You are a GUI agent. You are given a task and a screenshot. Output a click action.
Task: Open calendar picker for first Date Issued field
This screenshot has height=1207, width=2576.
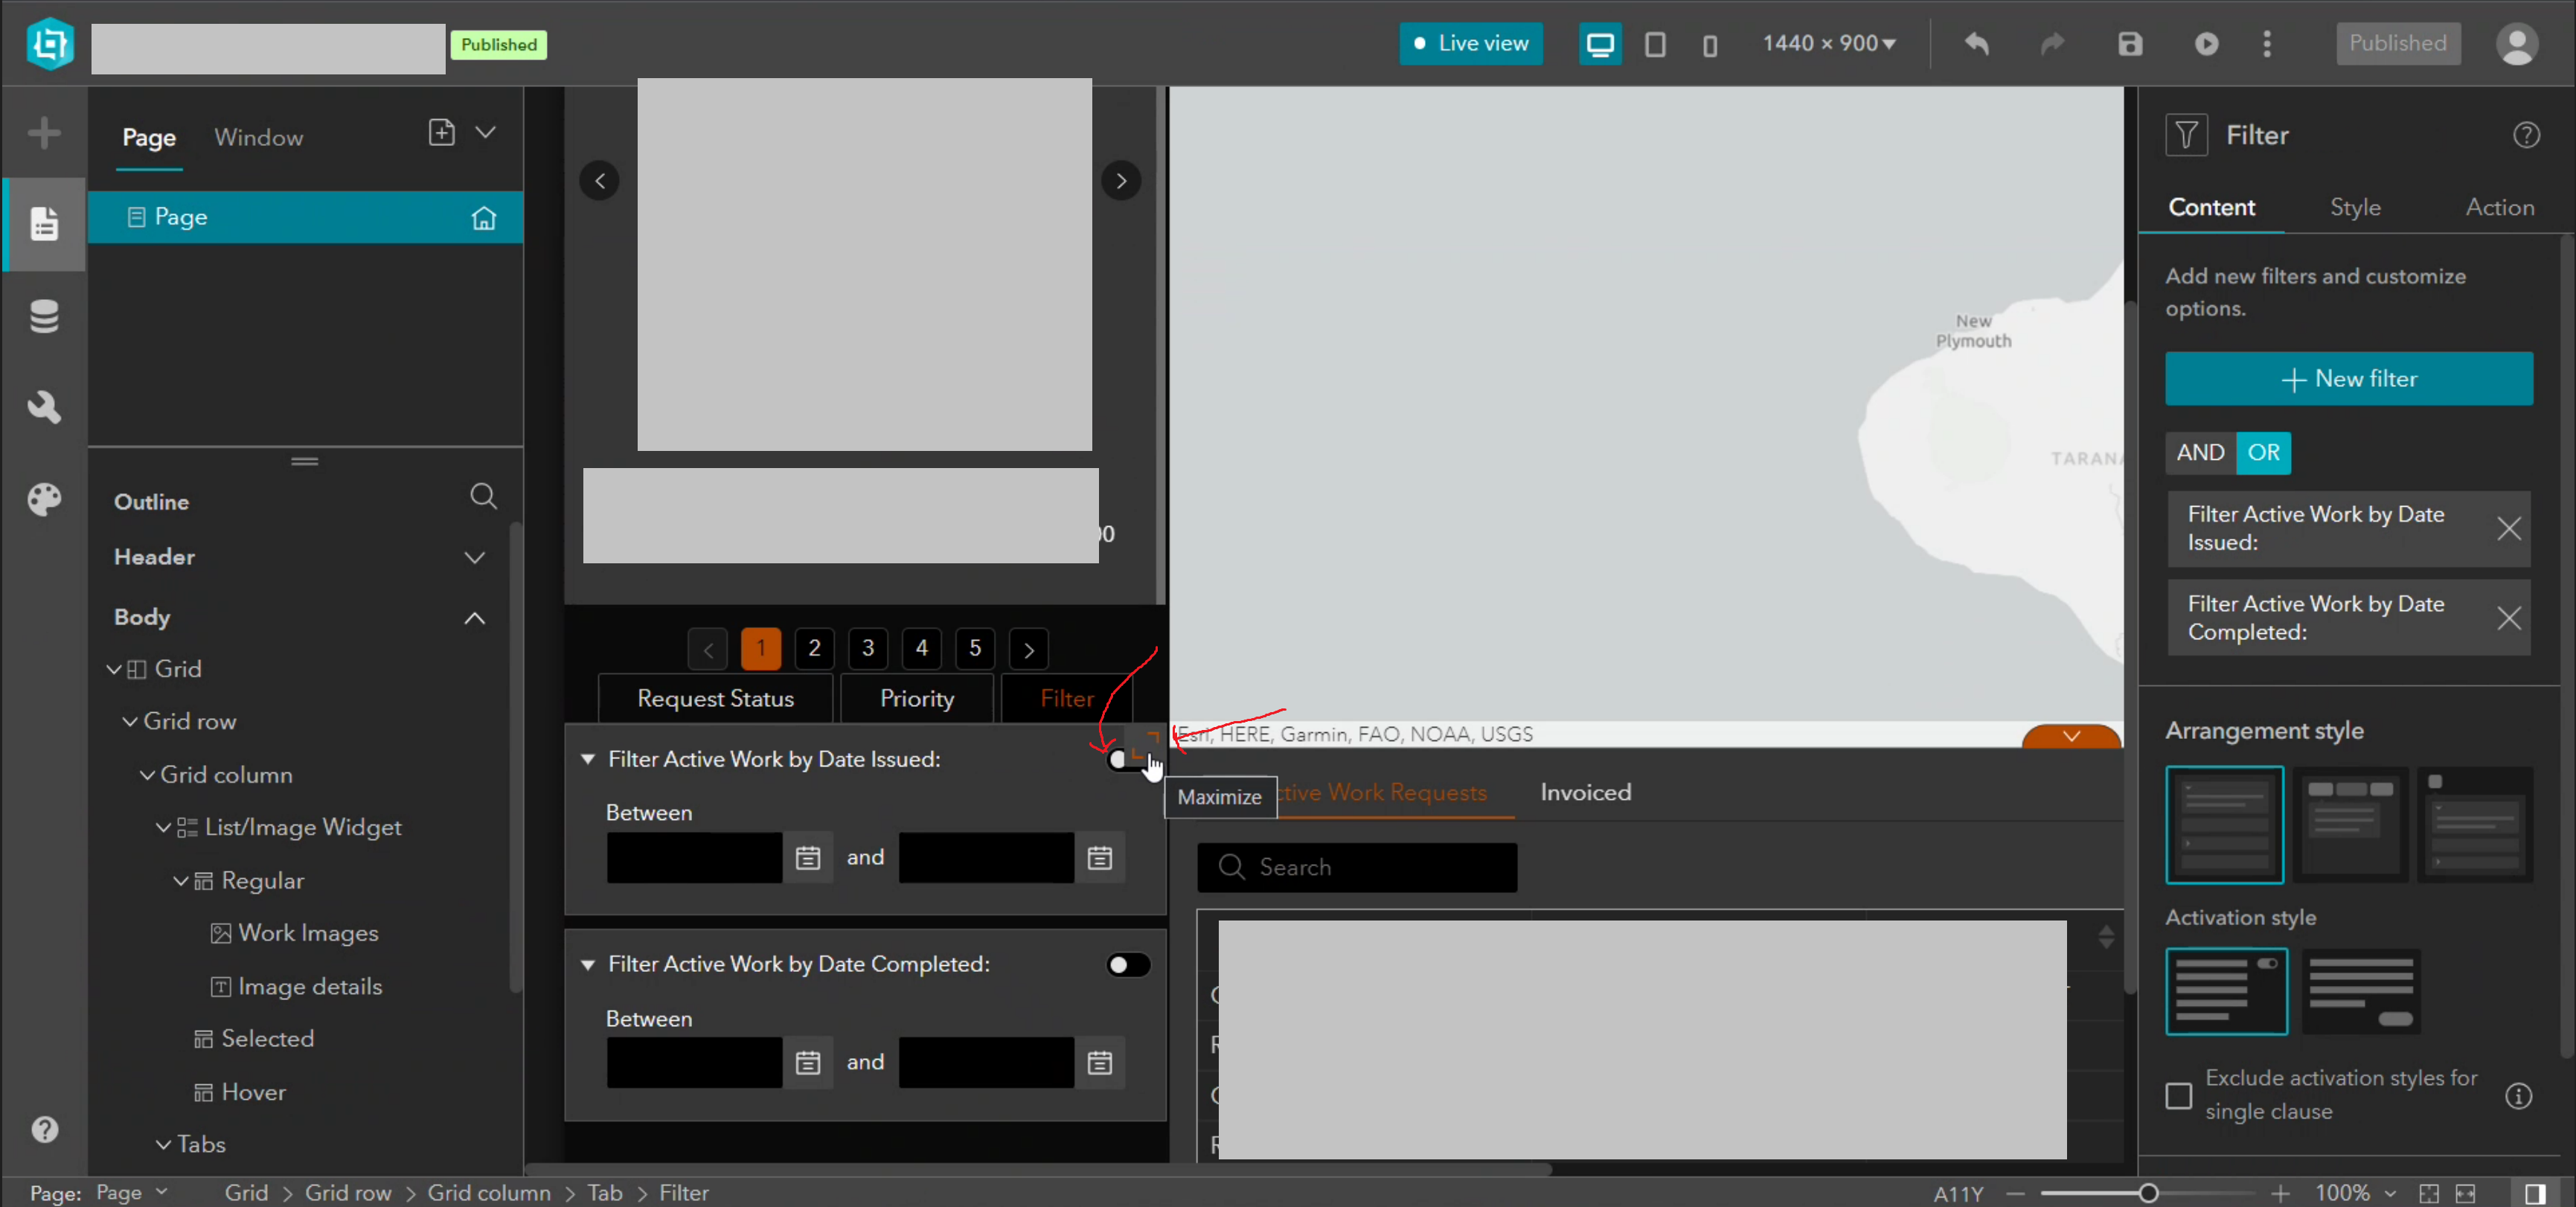click(808, 858)
